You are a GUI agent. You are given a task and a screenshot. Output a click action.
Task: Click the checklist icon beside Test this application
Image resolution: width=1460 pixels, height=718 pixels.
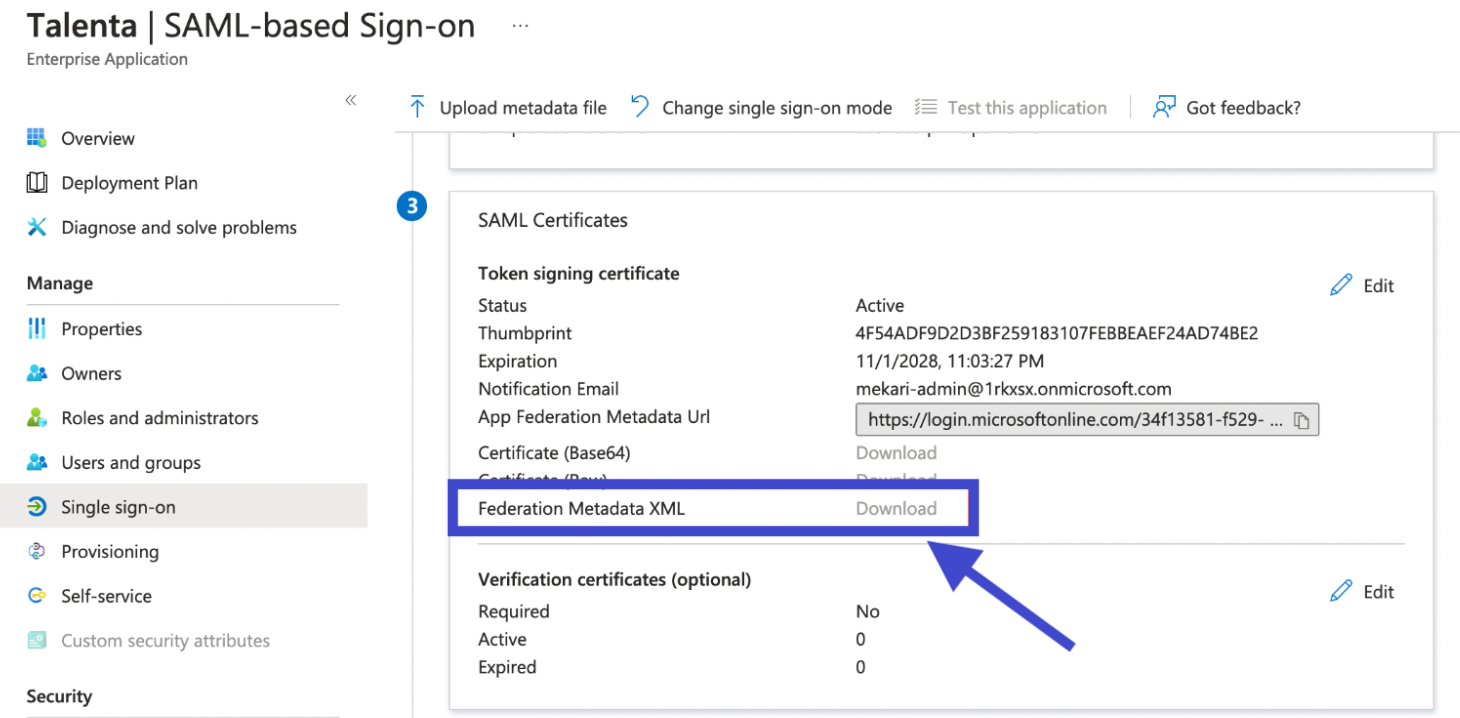pyautogui.click(x=925, y=107)
